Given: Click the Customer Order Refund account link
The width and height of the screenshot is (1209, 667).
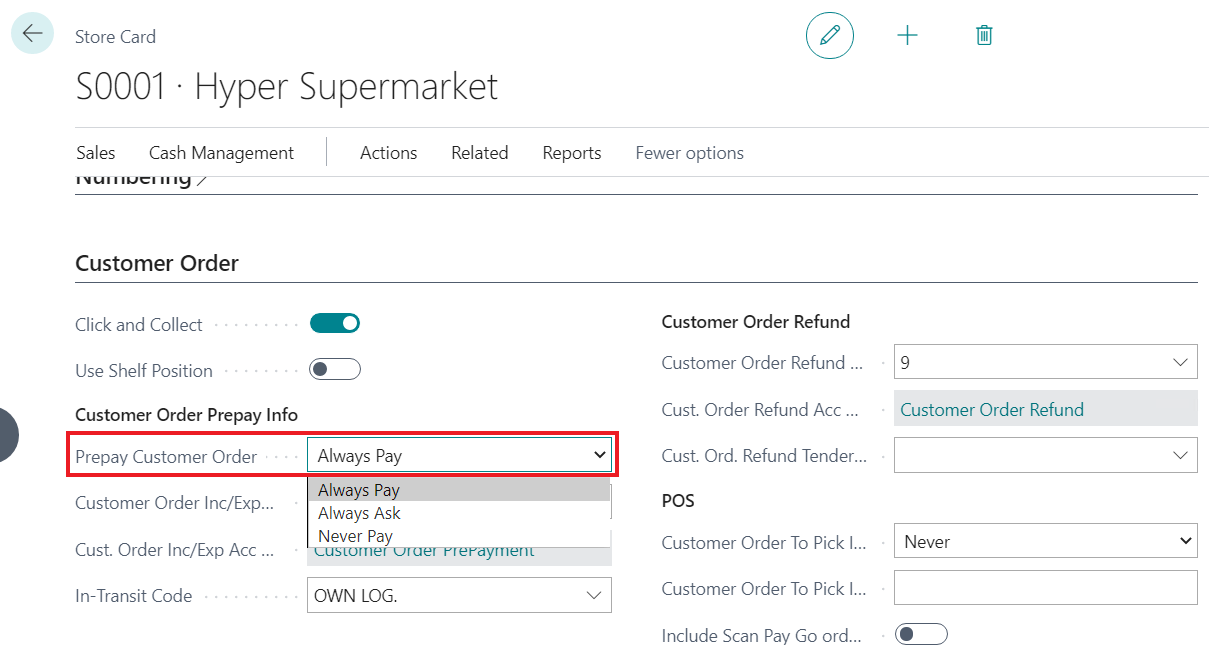Looking at the screenshot, I should [991, 409].
